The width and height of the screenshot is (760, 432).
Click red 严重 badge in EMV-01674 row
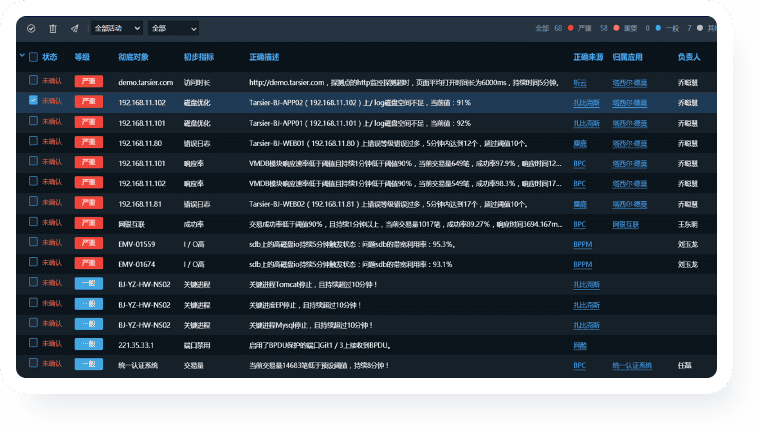click(89, 263)
